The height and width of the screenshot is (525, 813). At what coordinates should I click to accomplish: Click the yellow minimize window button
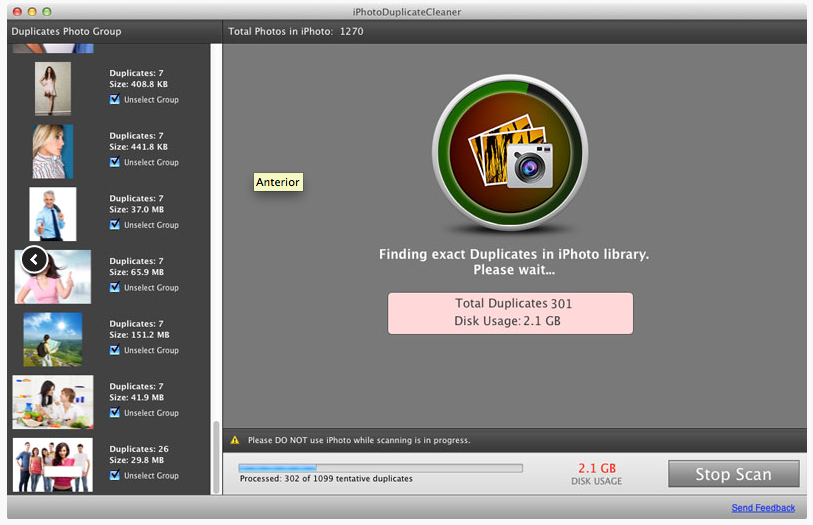32,11
